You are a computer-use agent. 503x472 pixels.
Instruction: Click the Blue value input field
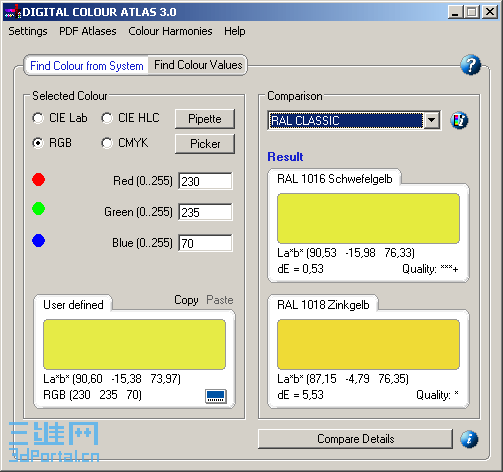[205, 243]
